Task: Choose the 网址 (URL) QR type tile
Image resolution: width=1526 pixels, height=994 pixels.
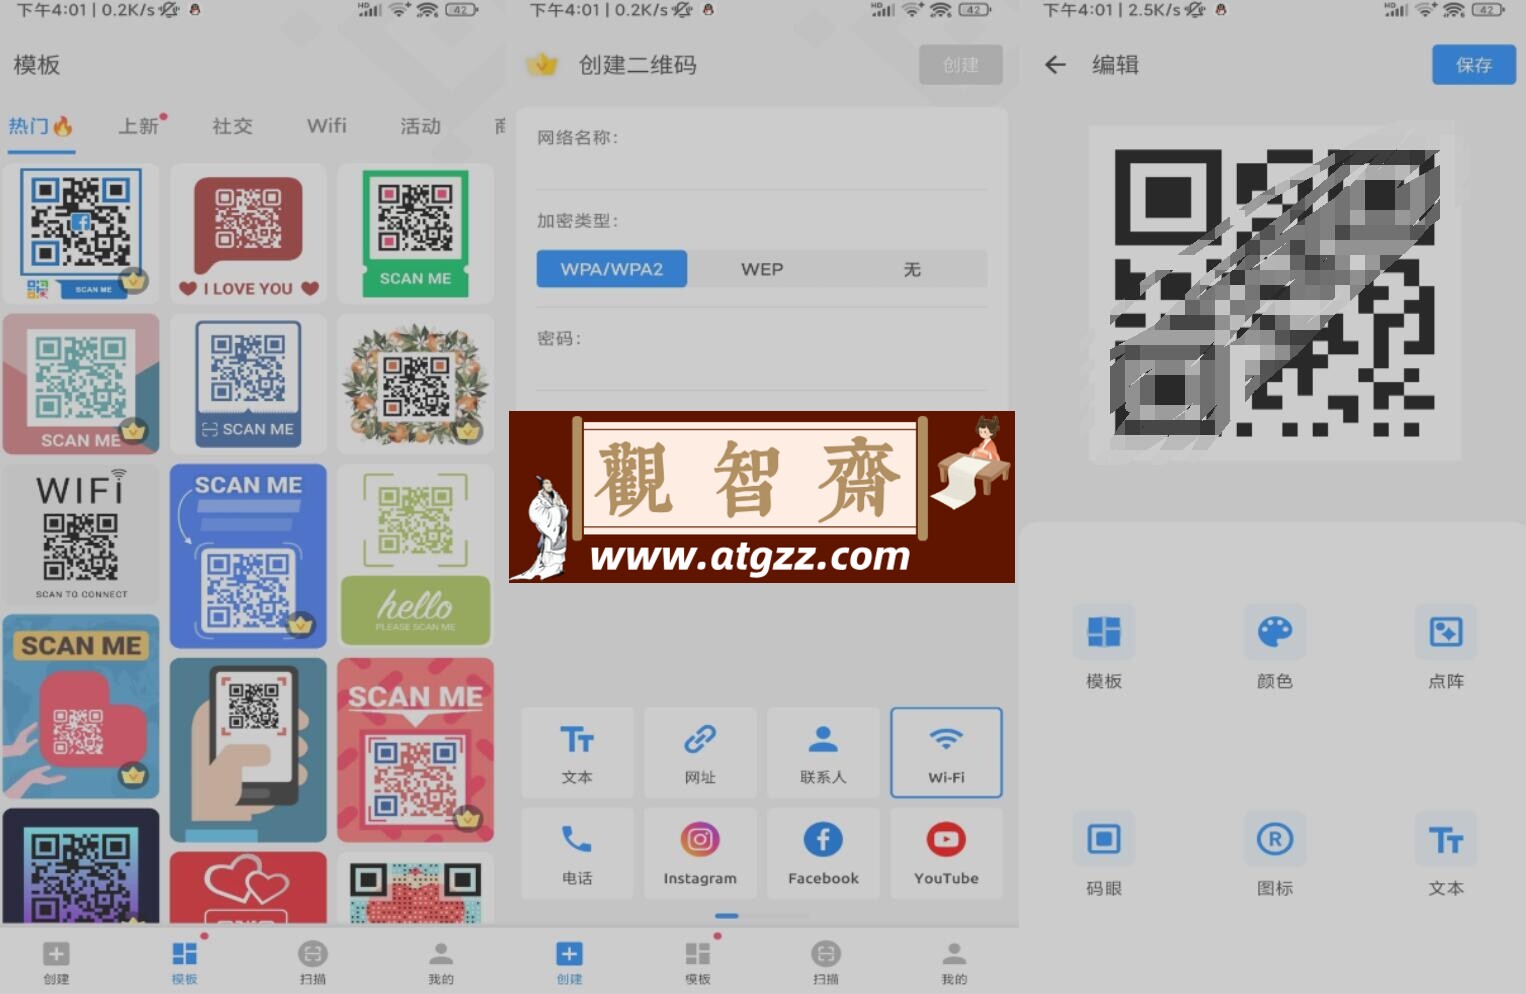Action: tap(700, 752)
